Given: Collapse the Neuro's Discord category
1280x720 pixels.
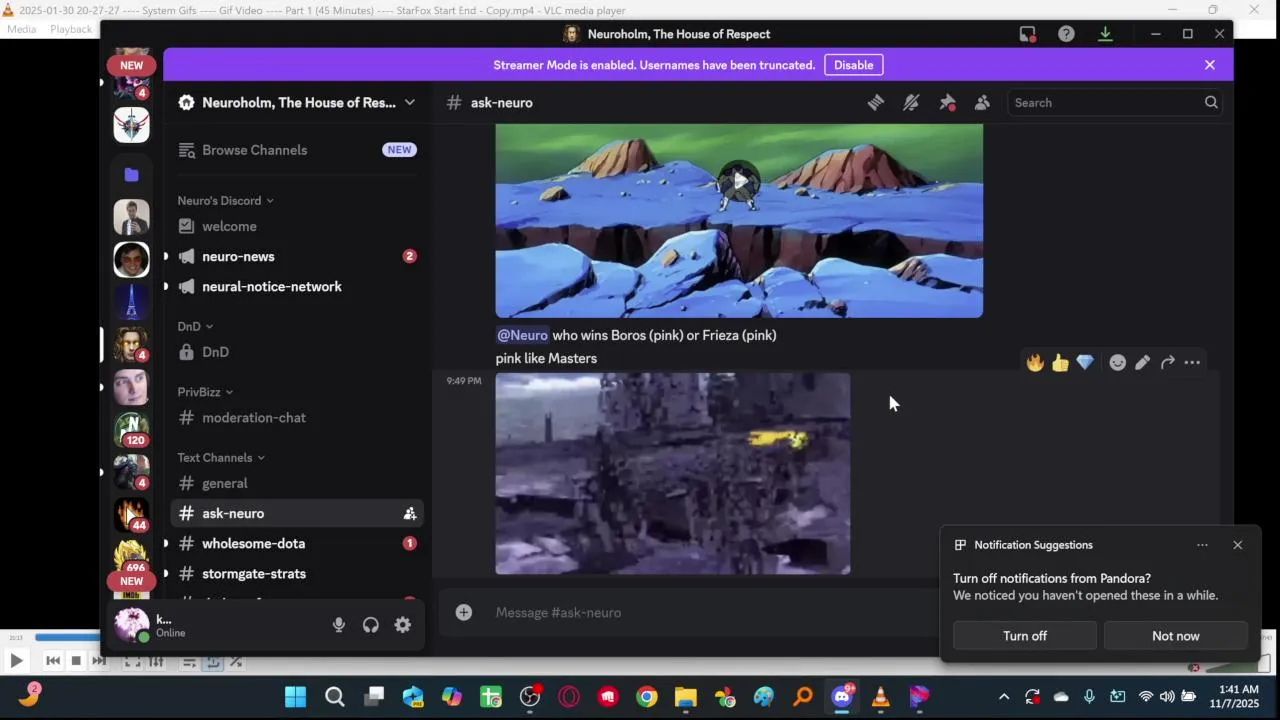Looking at the screenshot, I should pos(226,200).
